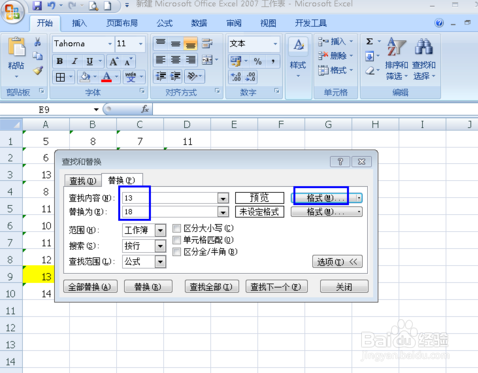This screenshot has height=373, width=478.
Task: Apply comma style format
Action: click(273, 61)
